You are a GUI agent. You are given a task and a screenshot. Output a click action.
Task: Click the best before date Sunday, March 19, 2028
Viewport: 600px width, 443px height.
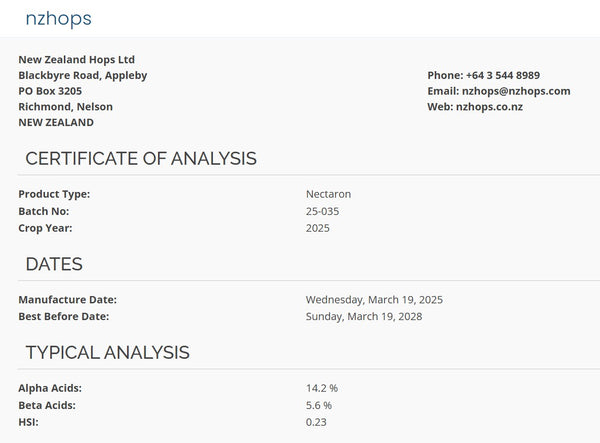point(364,316)
